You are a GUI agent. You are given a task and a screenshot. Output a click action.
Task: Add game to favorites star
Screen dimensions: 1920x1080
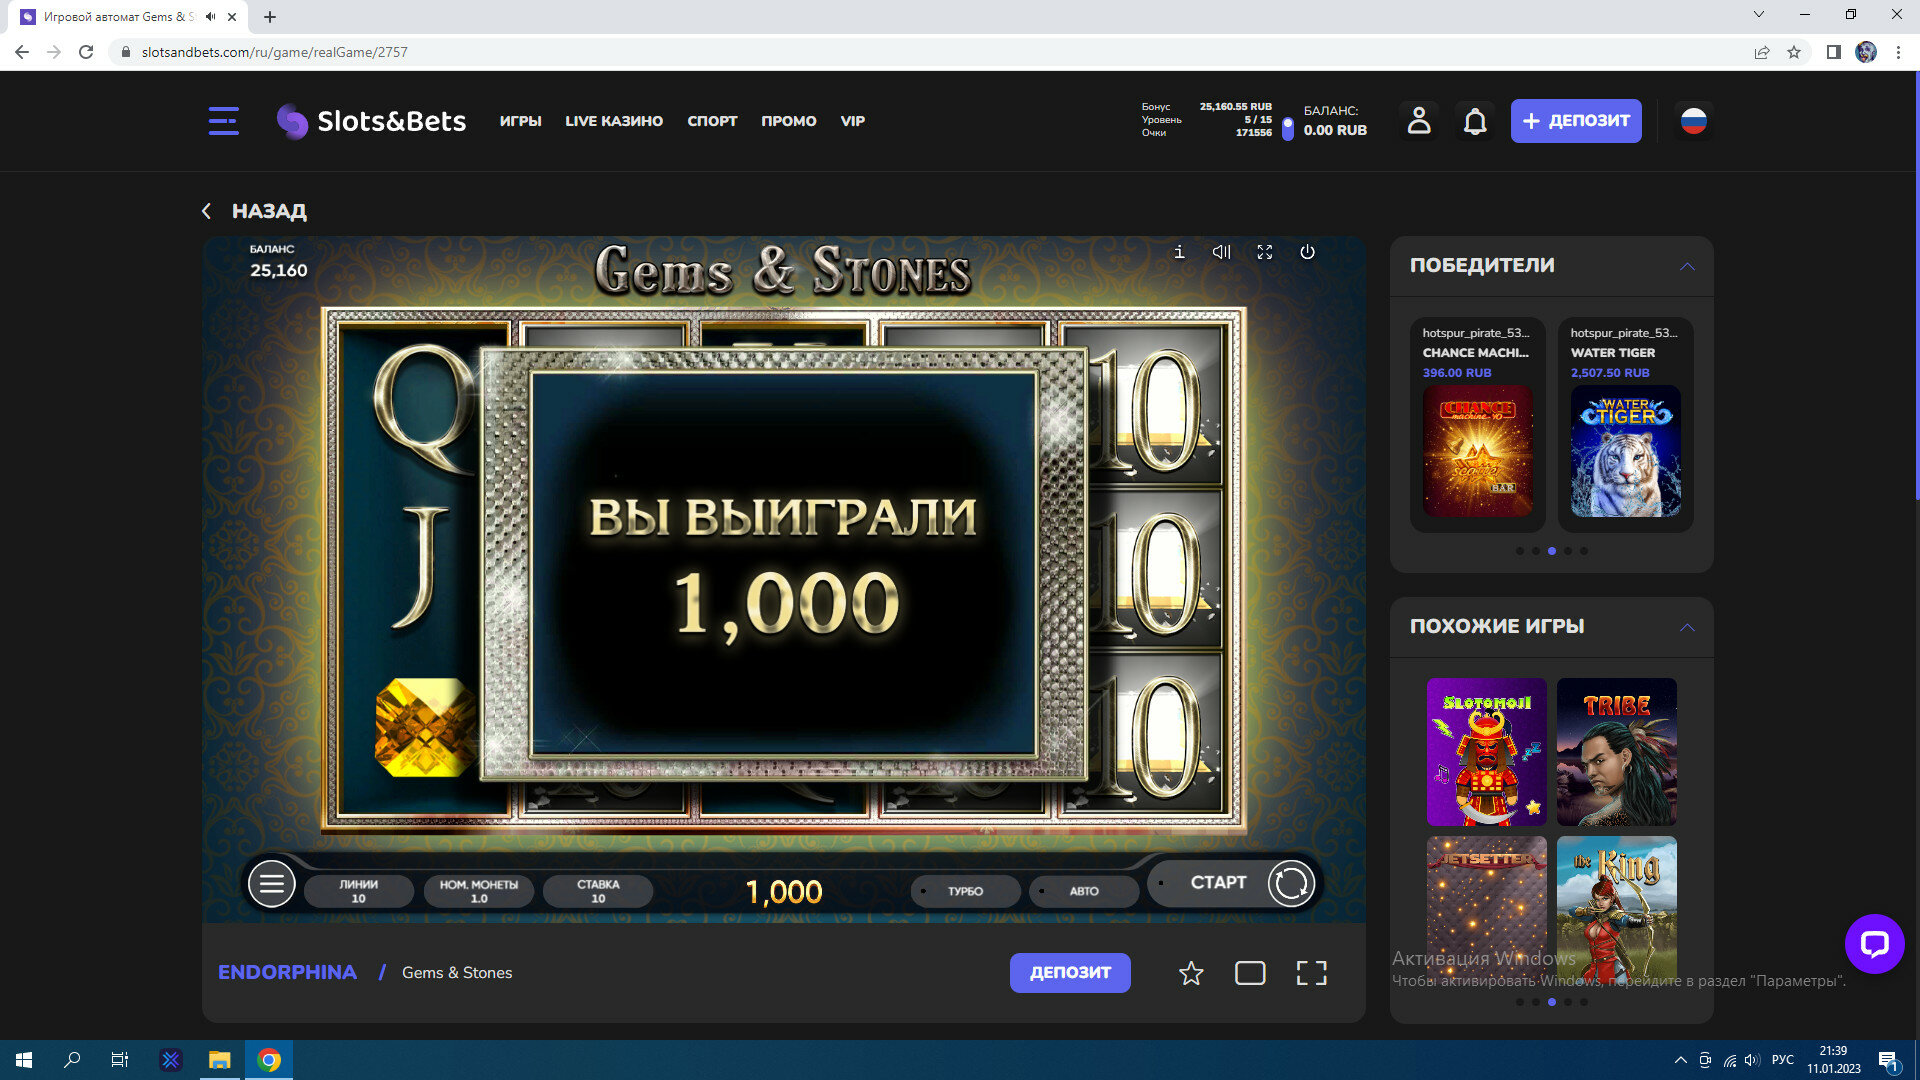click(x=1190, y=973)
